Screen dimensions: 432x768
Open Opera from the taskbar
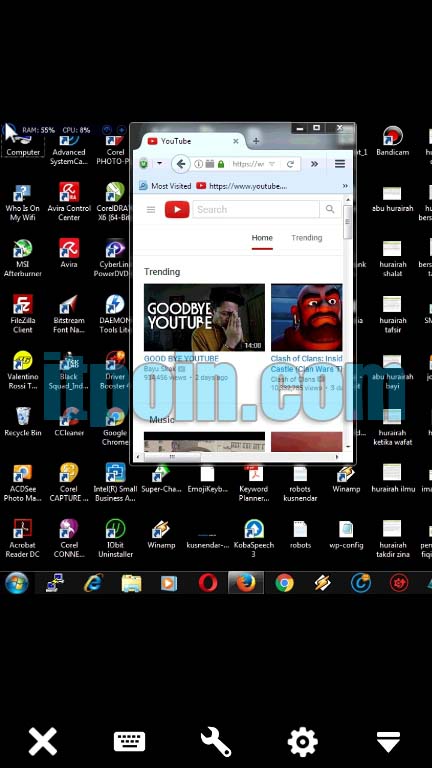pos(208,583)
